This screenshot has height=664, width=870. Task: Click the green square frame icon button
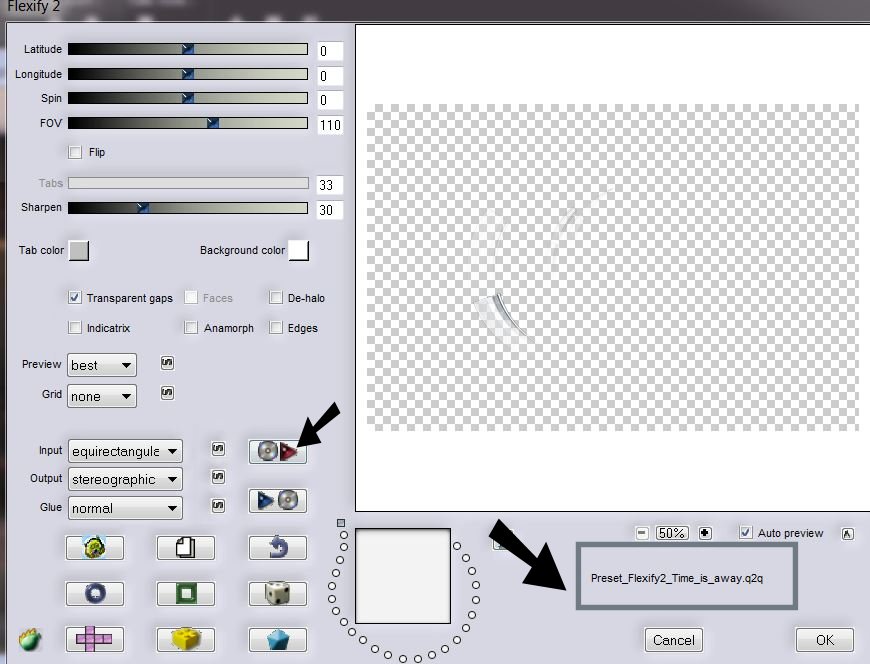tap(185, 594)
